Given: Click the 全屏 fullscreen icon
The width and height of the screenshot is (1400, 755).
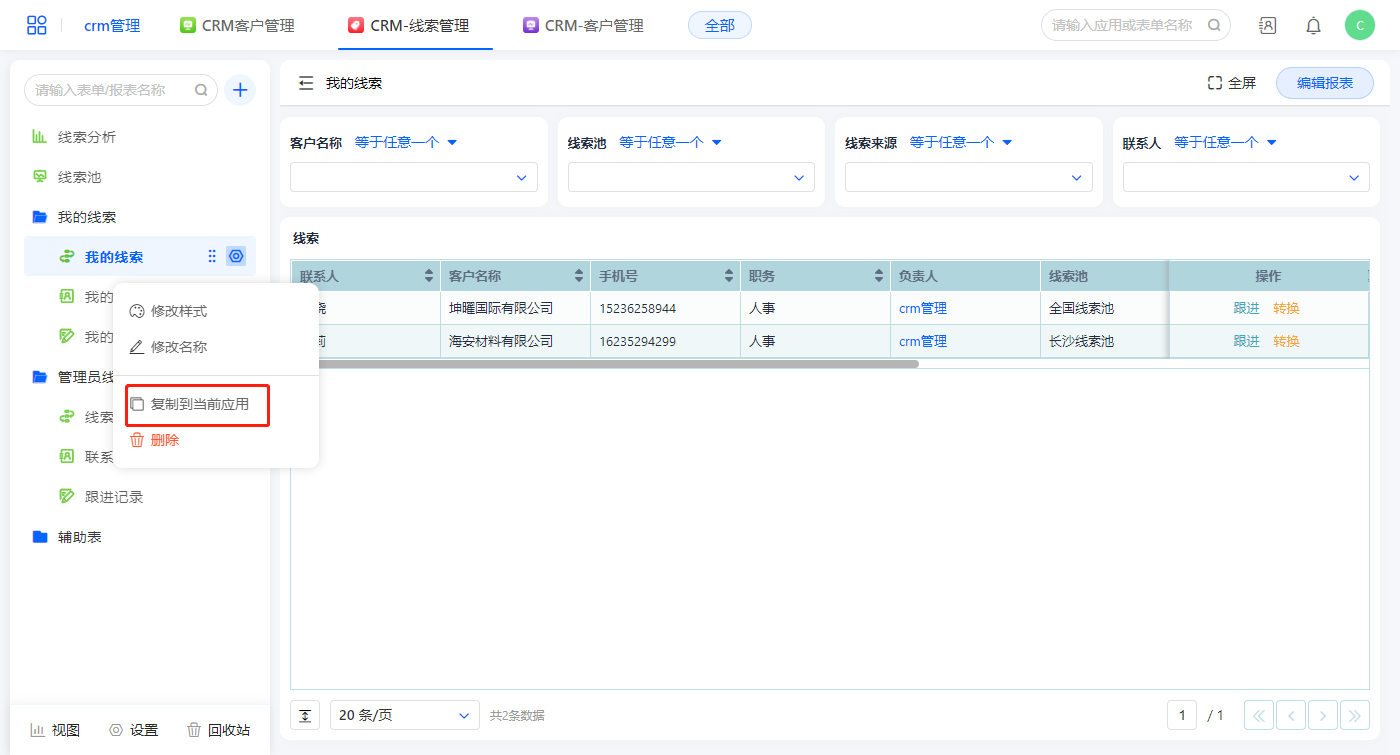Looking at the screenshot, I should [1215, 84].
